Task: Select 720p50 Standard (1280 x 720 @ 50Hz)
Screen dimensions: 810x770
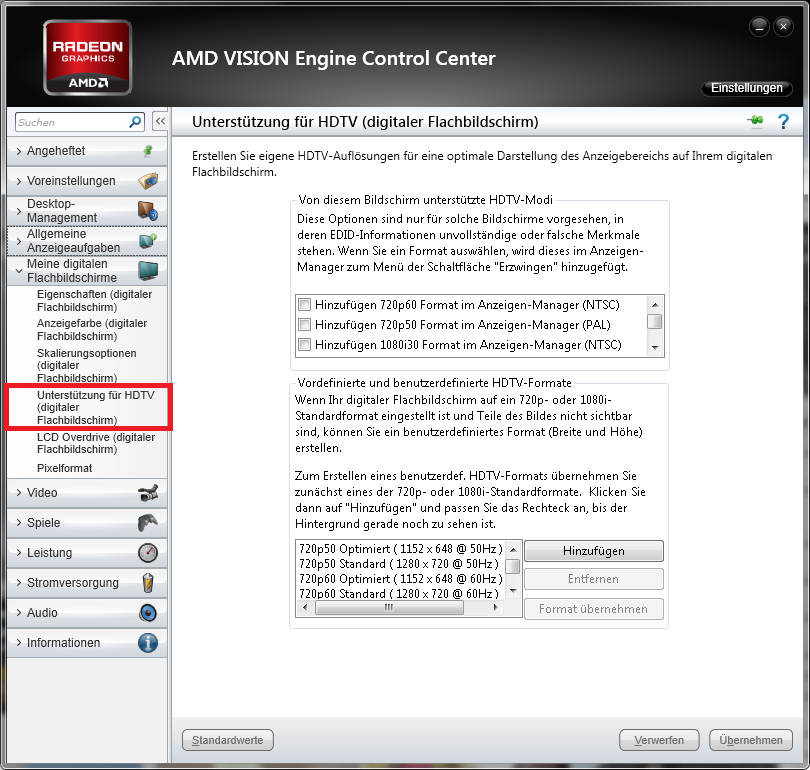Action: [399, 564]
